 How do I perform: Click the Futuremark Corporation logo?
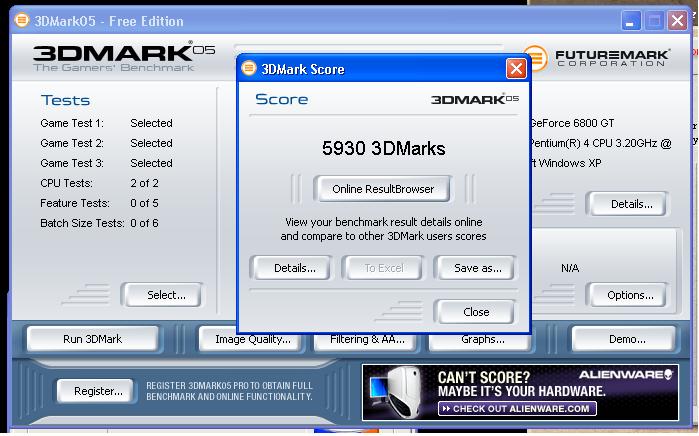click(x=596, y=58)
